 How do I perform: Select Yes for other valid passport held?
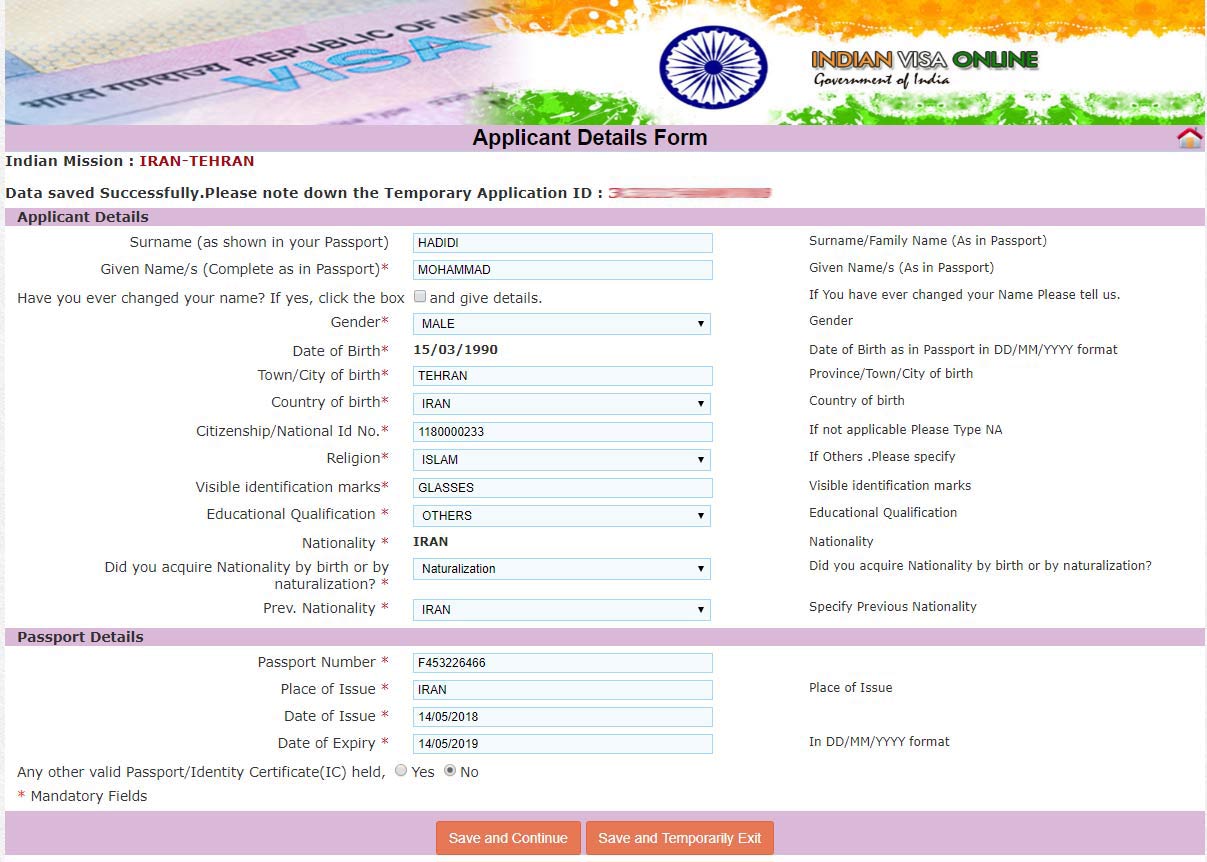(x=401, y=771)
